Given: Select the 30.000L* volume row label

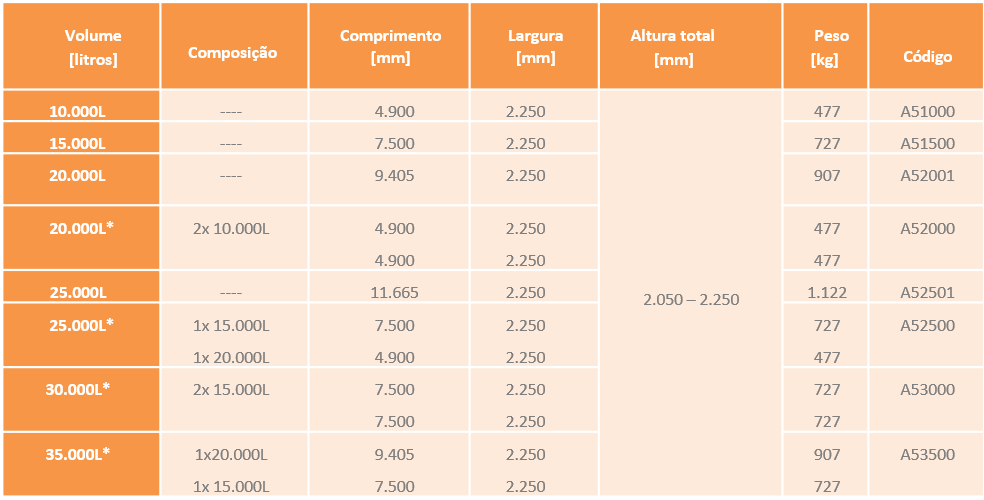Looking at the screenshot, I should [80, 389].
